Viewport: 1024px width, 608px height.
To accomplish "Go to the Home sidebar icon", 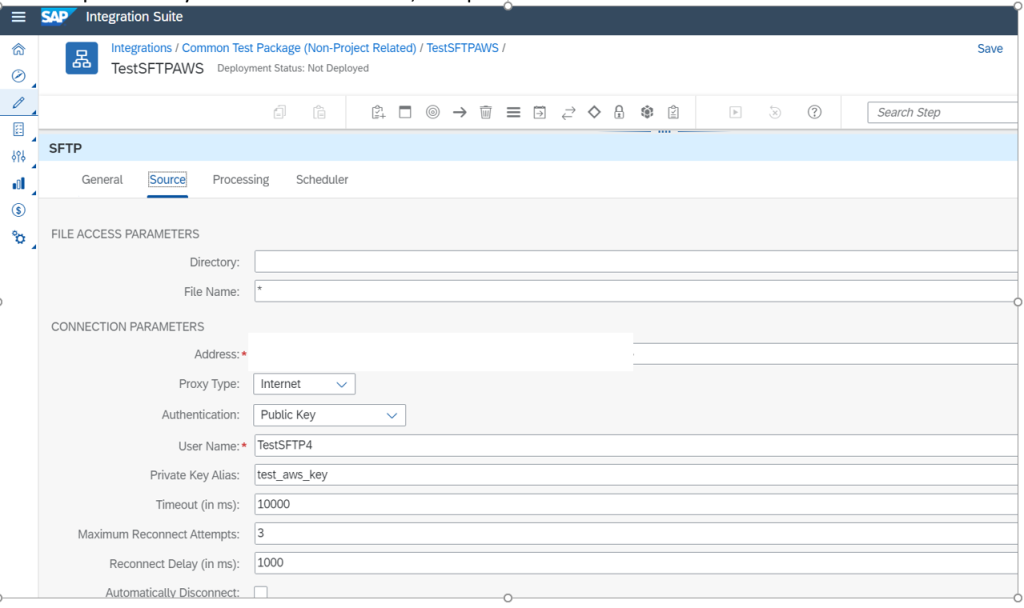I will click(18, 48).
